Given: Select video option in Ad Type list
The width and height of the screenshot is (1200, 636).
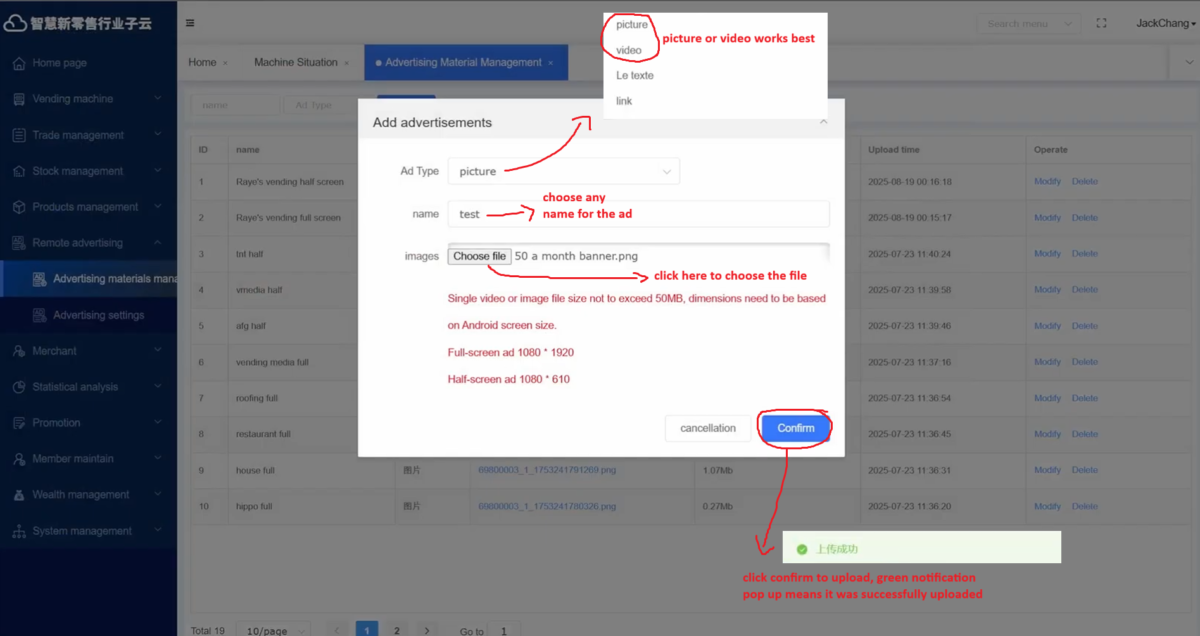Looking at the screenshot, I should (x=629, y=50).
